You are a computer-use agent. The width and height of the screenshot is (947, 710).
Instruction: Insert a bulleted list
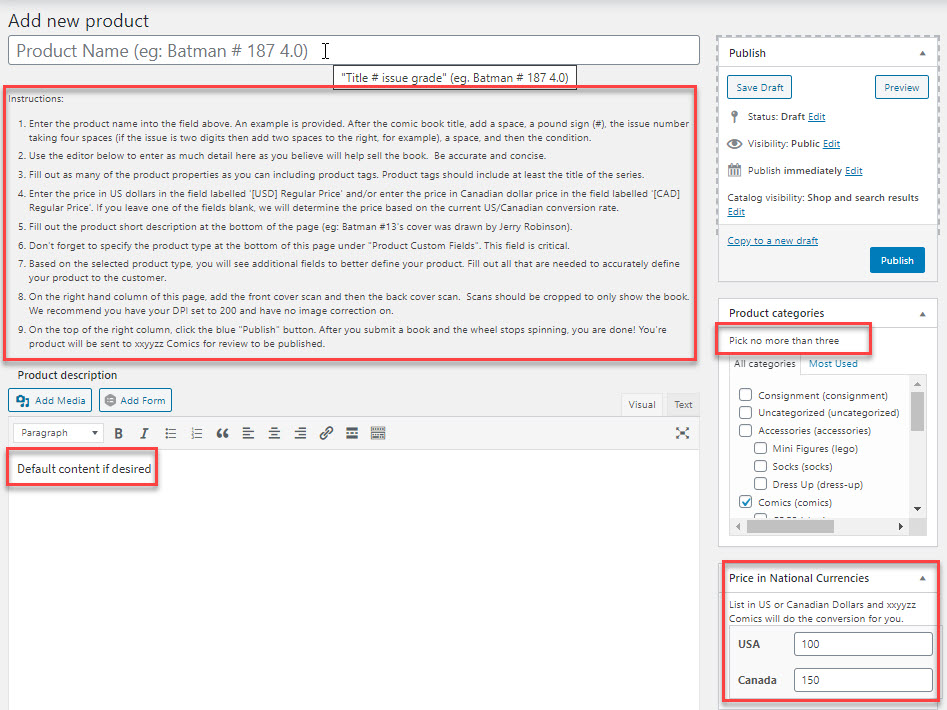[171, 433]
